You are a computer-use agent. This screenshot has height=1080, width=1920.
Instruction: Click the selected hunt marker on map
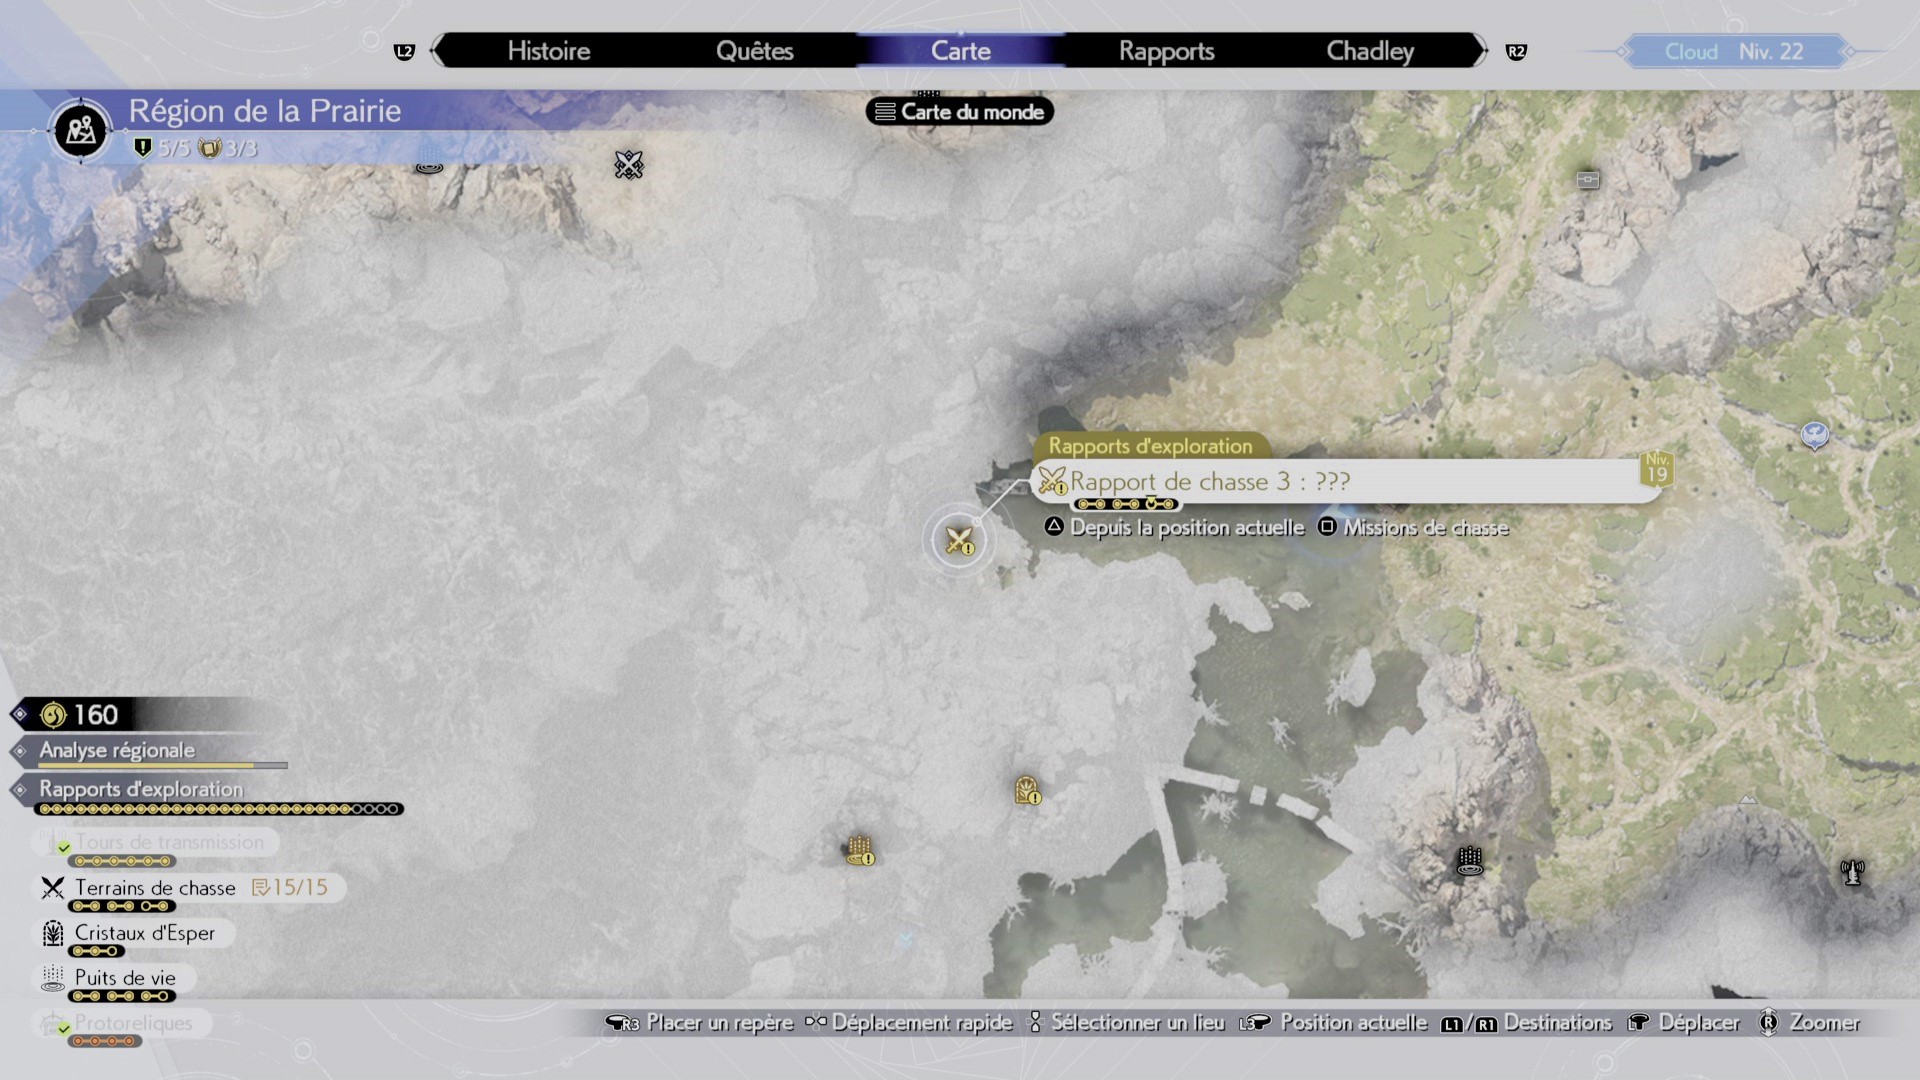click(959, 541)
